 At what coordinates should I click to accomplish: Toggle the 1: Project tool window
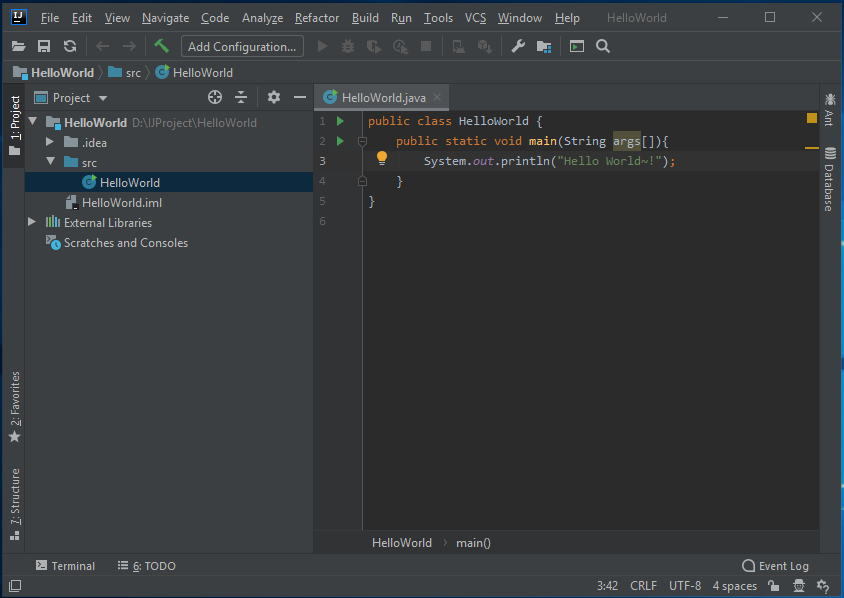(15, 125)
